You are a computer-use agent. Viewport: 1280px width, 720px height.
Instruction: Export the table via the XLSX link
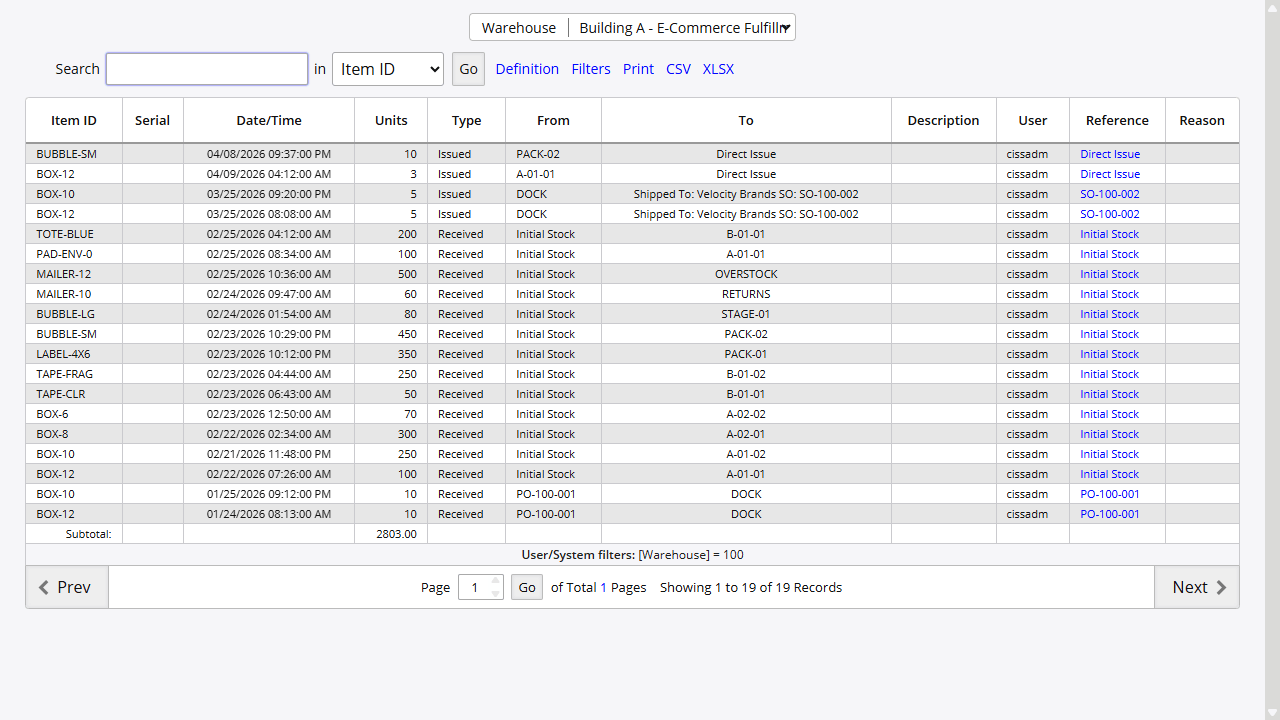tap(718, 69)
